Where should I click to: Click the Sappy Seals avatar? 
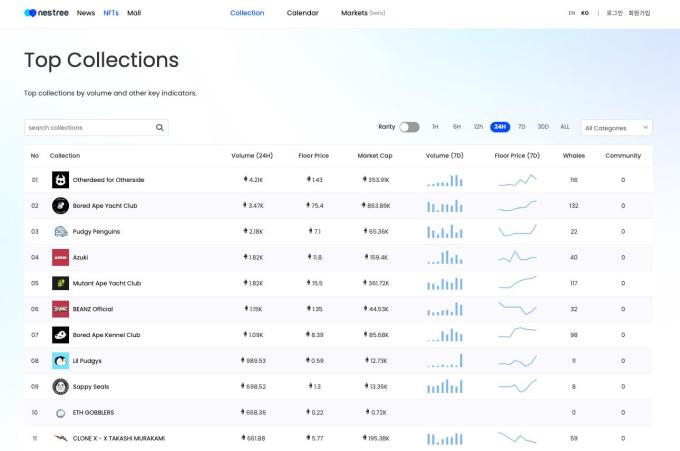(x=60, y=386)
